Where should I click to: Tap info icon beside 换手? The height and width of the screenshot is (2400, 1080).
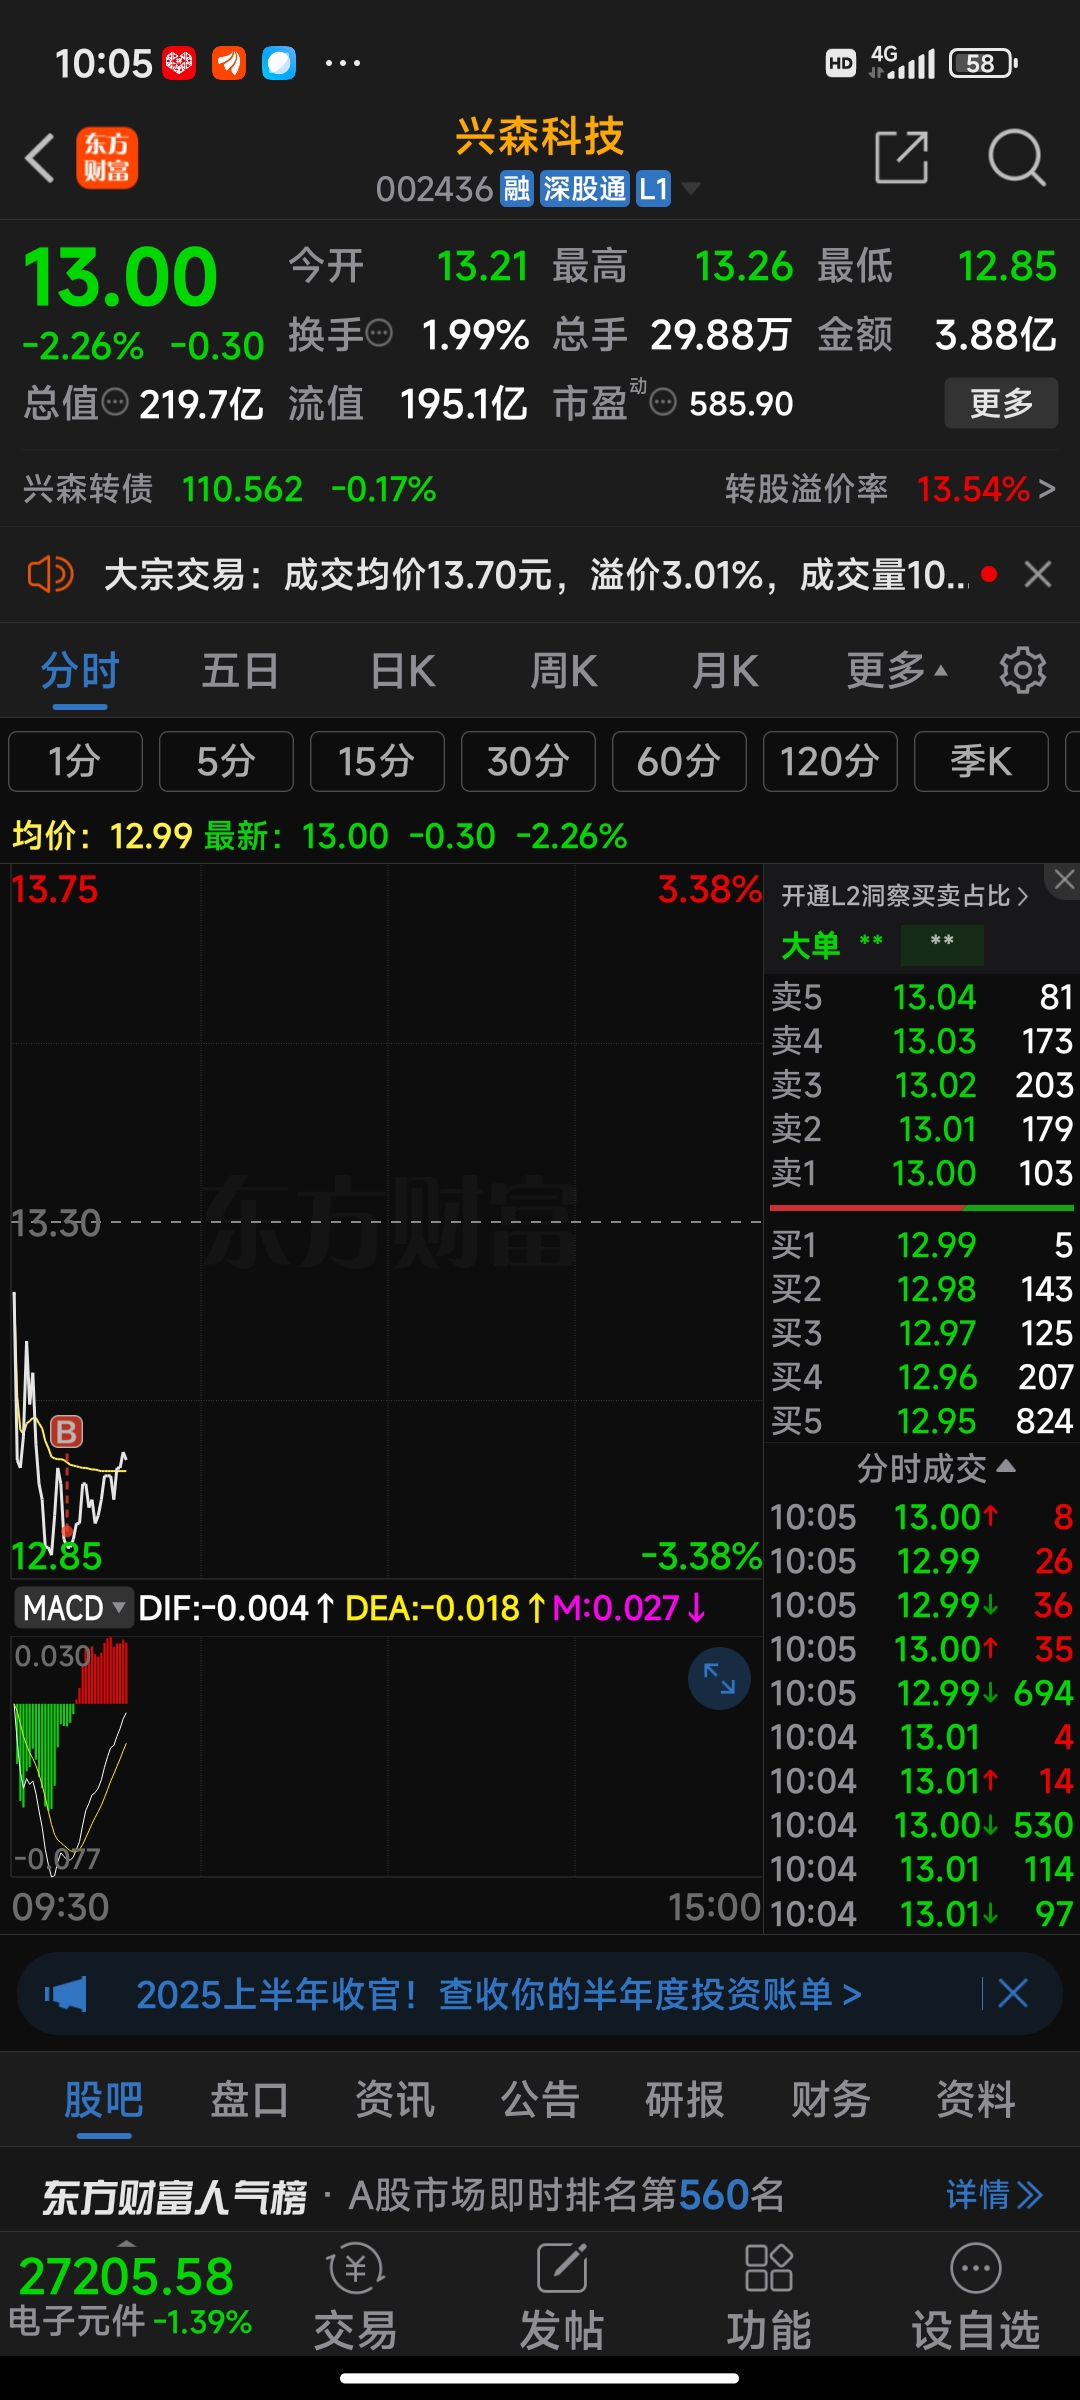(x=379, y=333)
